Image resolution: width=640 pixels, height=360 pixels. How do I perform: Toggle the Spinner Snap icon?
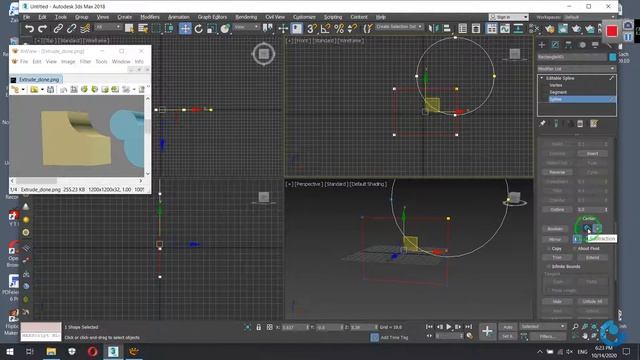(x=352, y=29)
